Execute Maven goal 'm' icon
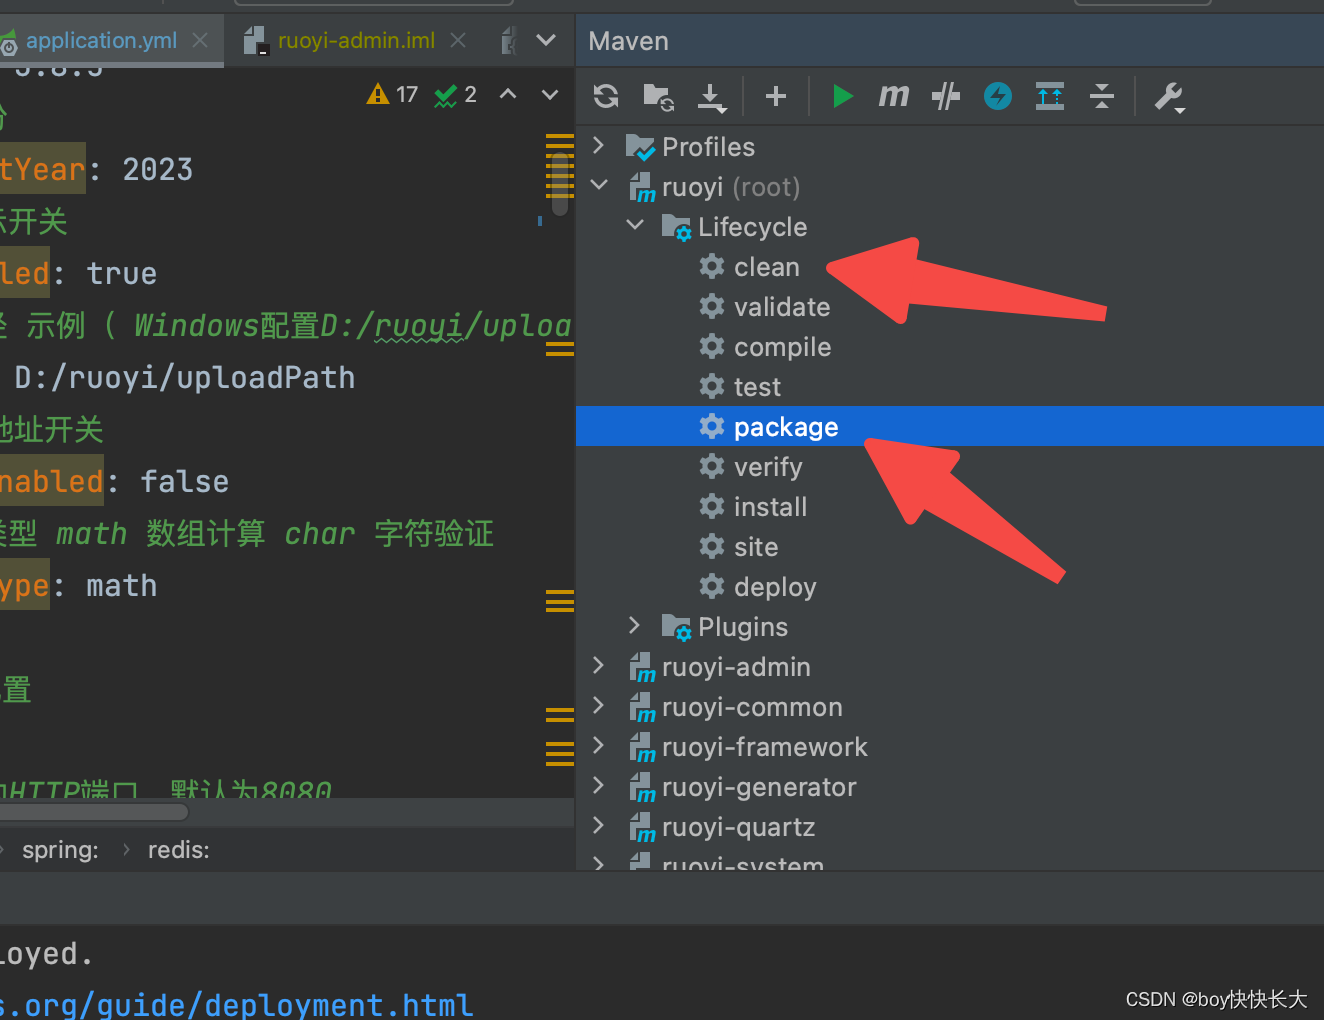Viewport: 1324px width, 1020px height. (894, 96)
